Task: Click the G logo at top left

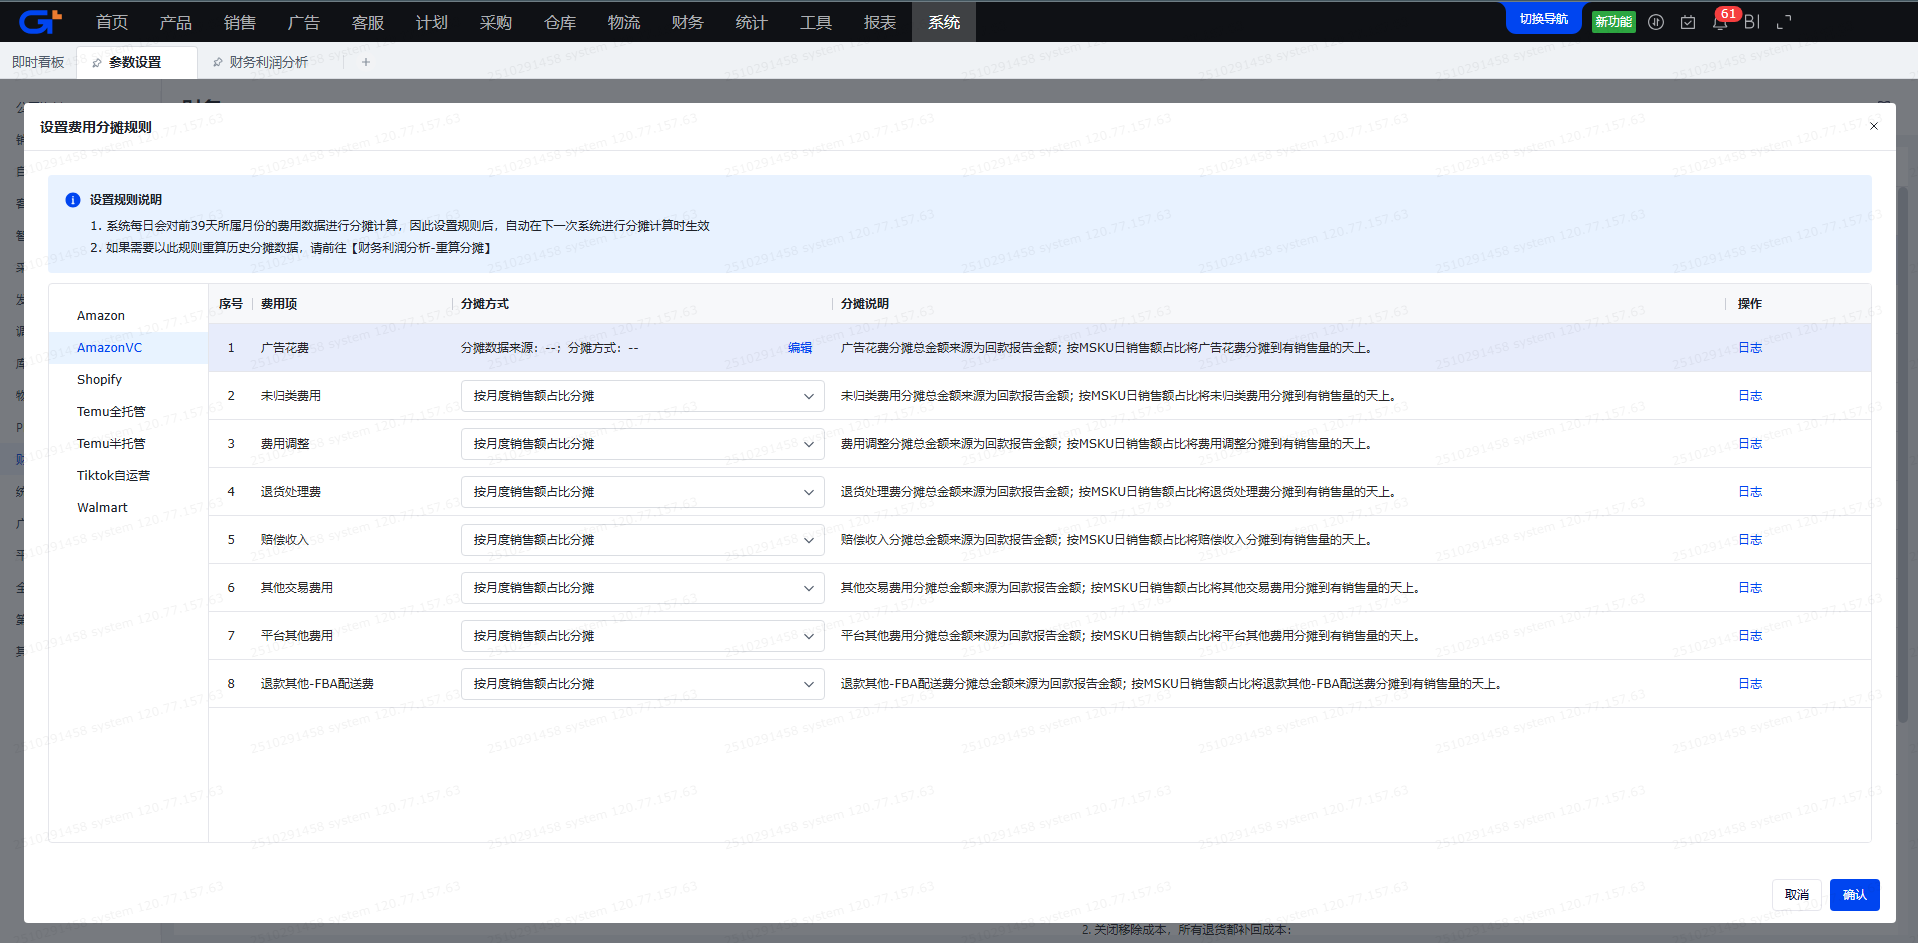Action: coord(40,21)
